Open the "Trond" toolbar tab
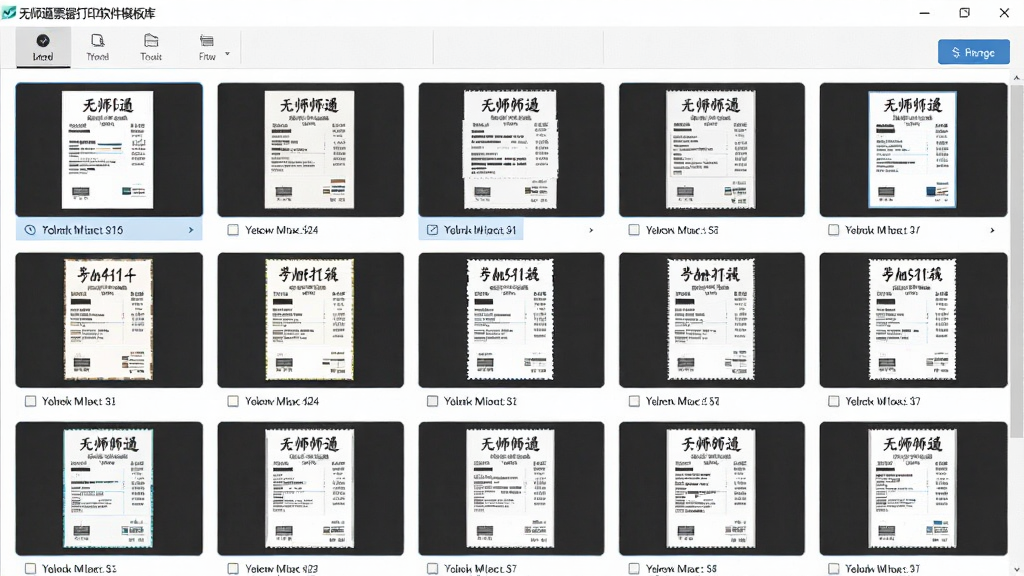This screenshot has height=576, width=1024. pos(97,47)
